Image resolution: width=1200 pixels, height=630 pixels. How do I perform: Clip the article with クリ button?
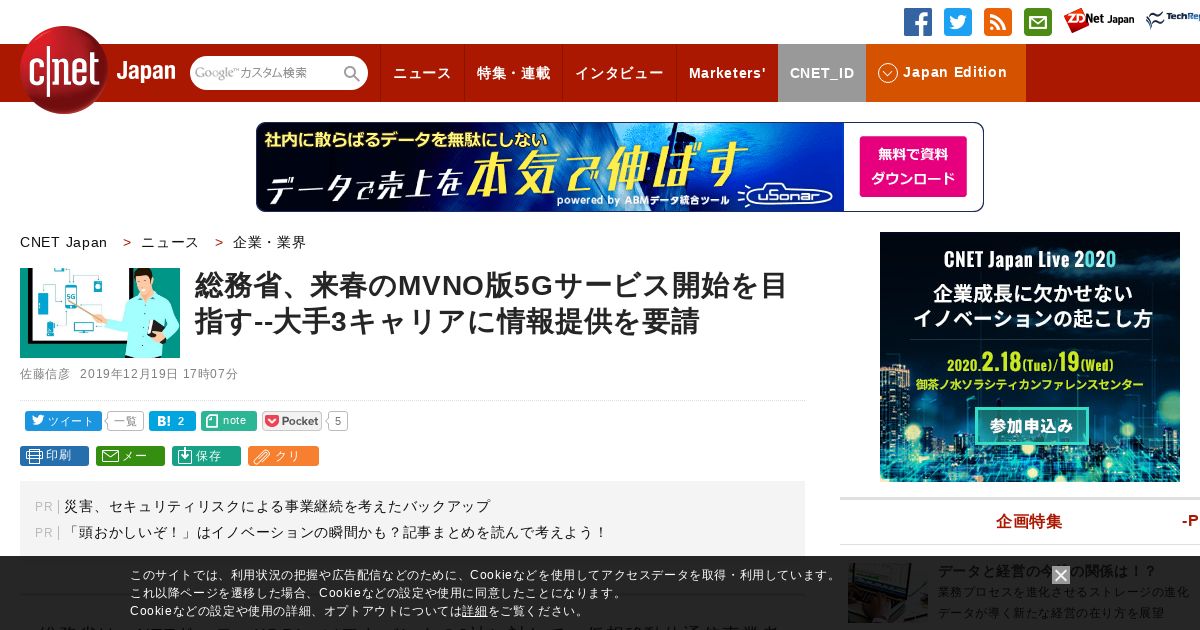283,456
